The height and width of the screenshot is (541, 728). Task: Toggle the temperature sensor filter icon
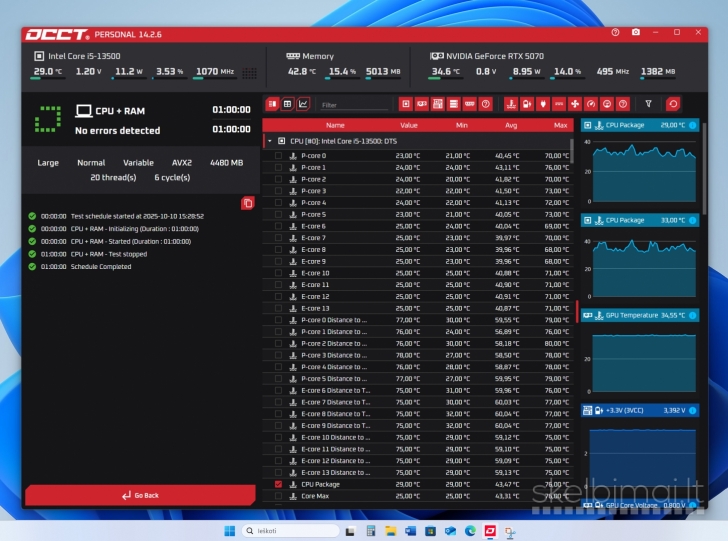tap(510, 104)
